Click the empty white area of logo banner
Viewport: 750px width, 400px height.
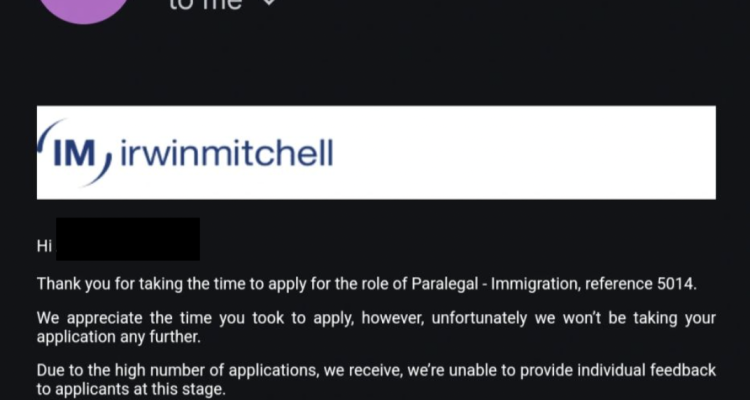[x=526, y=152]
